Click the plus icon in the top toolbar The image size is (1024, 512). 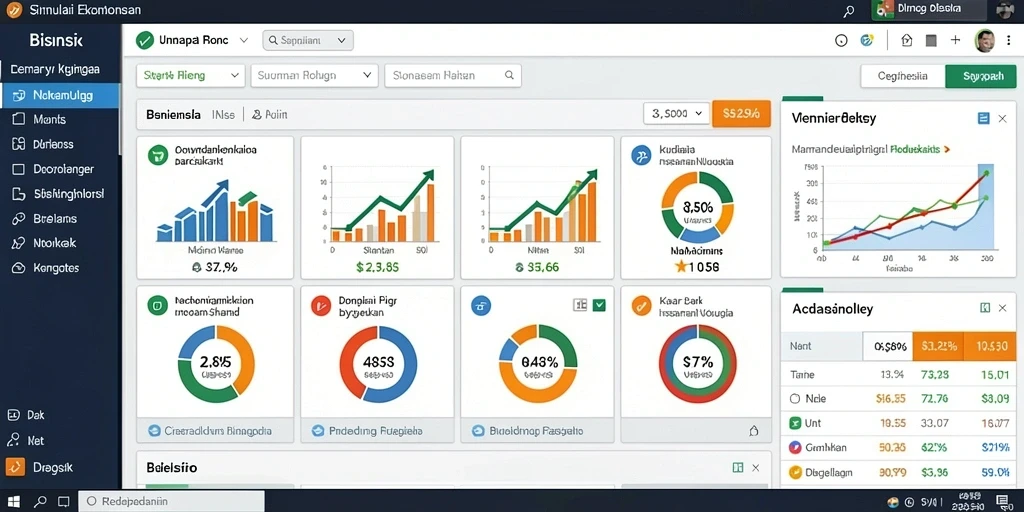(x=955, y=40)
